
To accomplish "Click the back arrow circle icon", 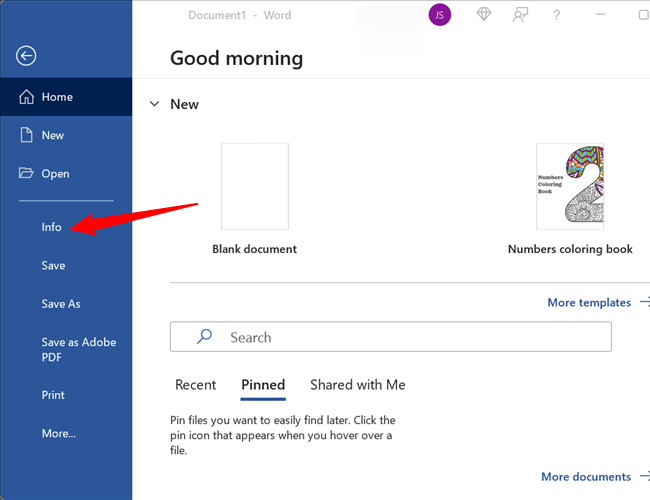I will tap(26, 56).
